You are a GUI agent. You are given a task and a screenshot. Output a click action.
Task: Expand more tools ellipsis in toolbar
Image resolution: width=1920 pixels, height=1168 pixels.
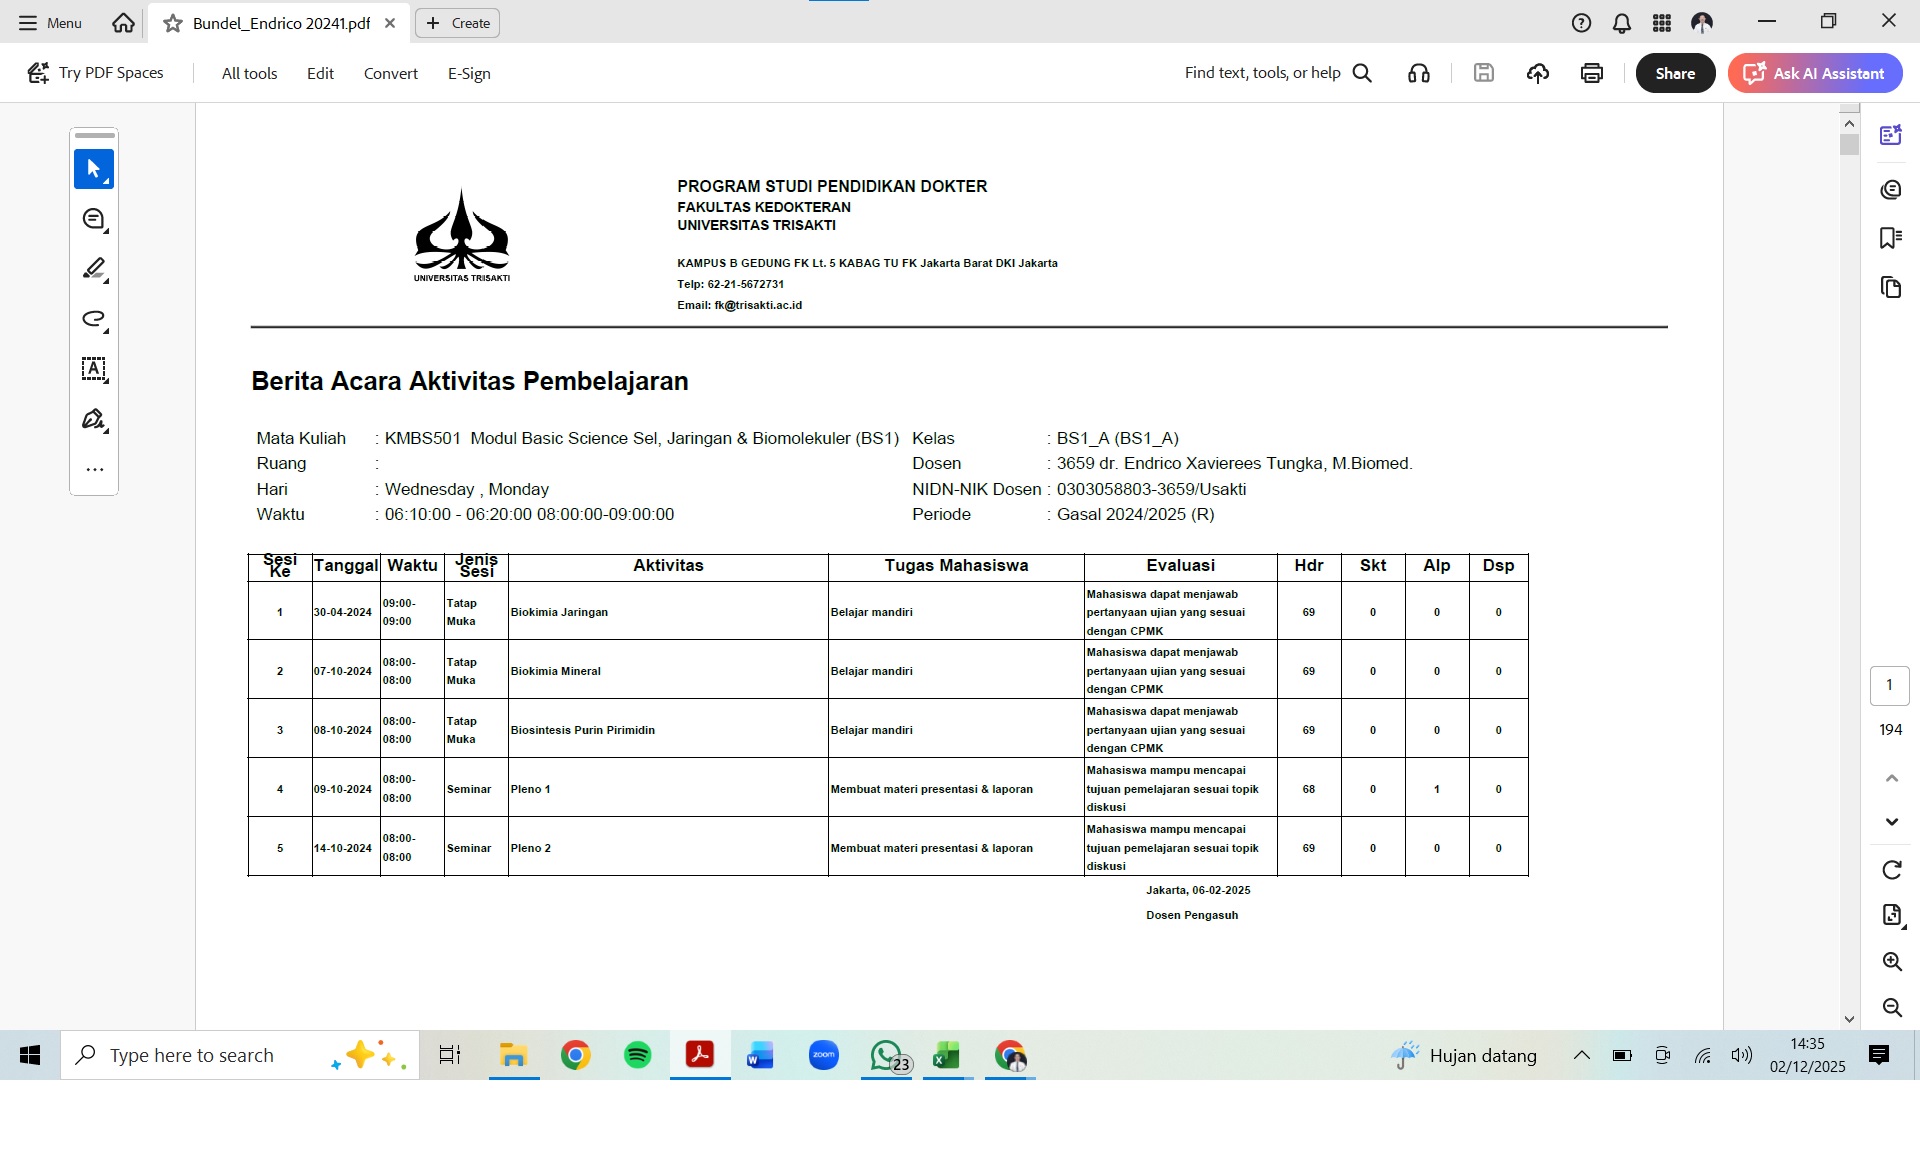pyautogui.click(x=94, y=469)
